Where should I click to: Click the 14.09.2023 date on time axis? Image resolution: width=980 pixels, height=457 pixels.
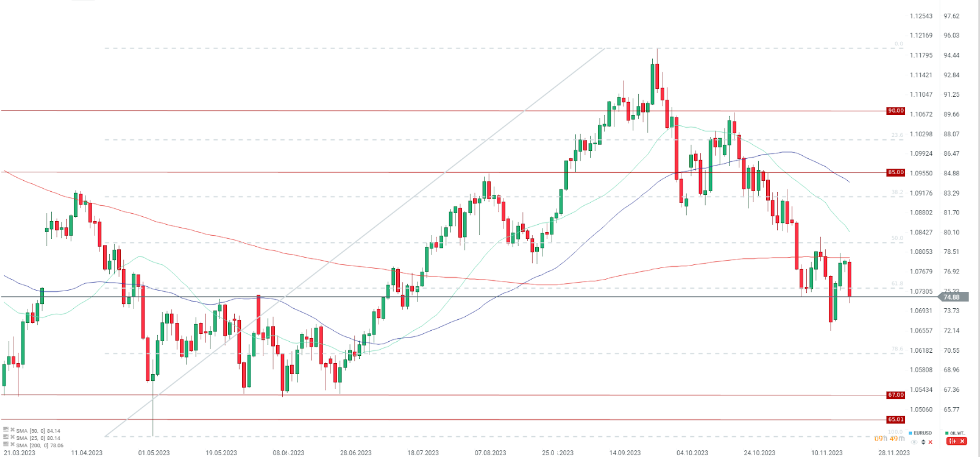pos(625,452)
